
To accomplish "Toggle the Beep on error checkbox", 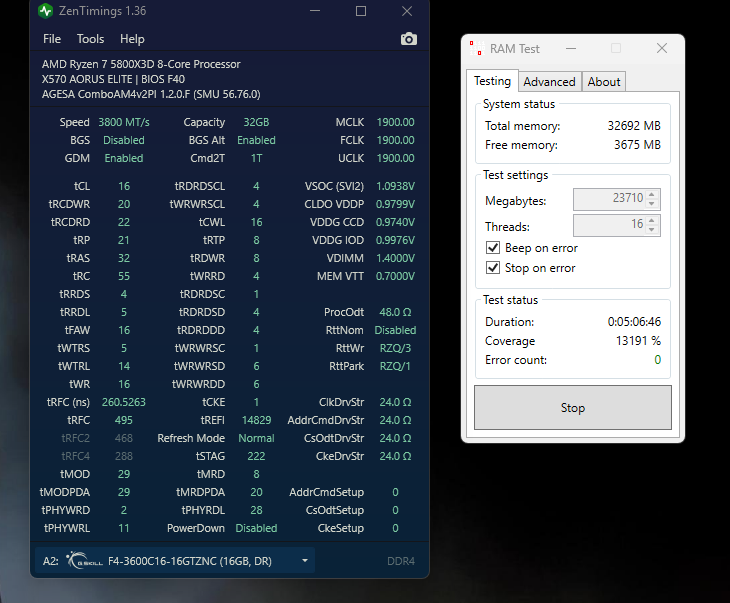I will click(x=493, y=248).
